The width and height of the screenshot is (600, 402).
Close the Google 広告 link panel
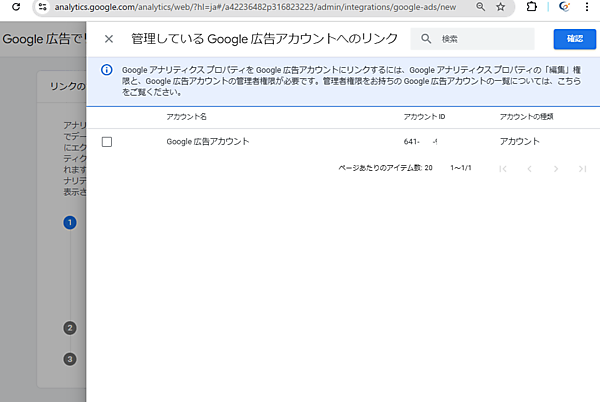(x=109, y=40)
